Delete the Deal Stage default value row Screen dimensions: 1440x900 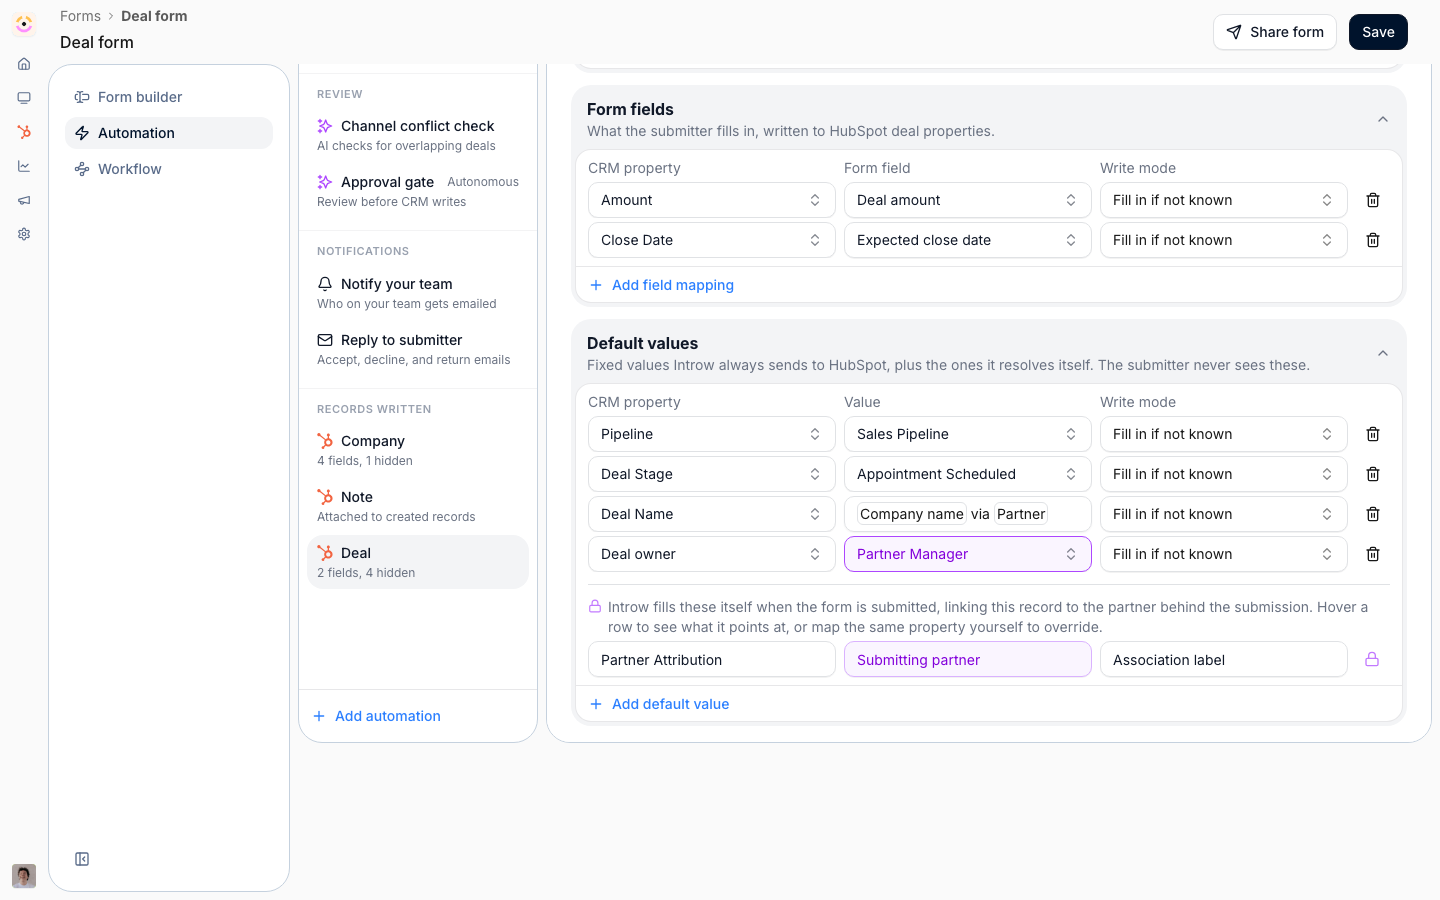coord(1373,474)
